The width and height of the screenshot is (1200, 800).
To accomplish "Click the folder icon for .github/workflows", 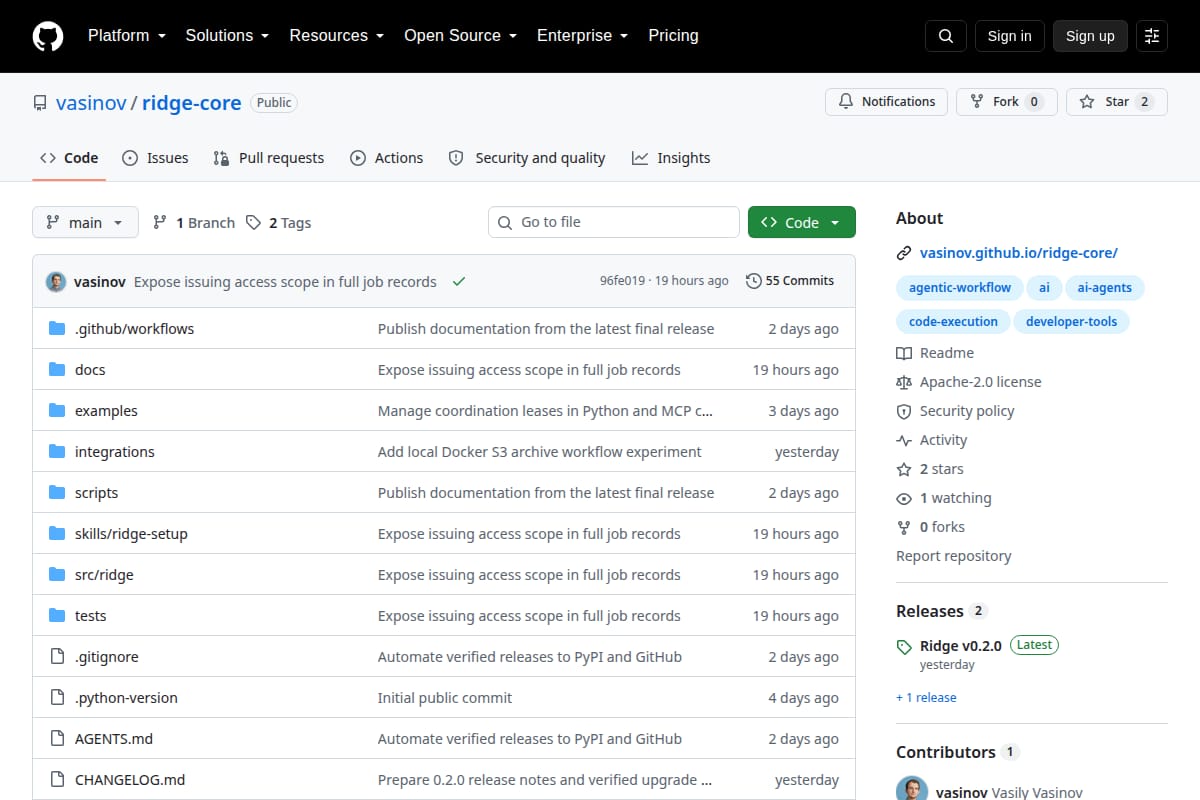I will (x=57, y=329).
